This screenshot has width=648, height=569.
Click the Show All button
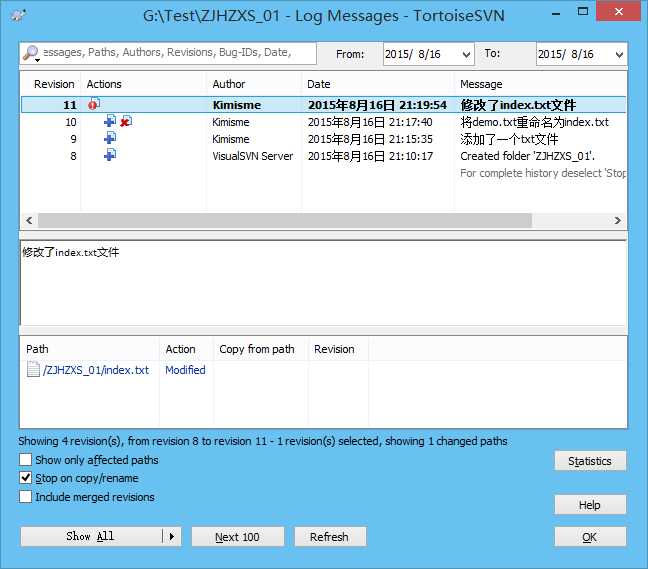tap(91, 536)
